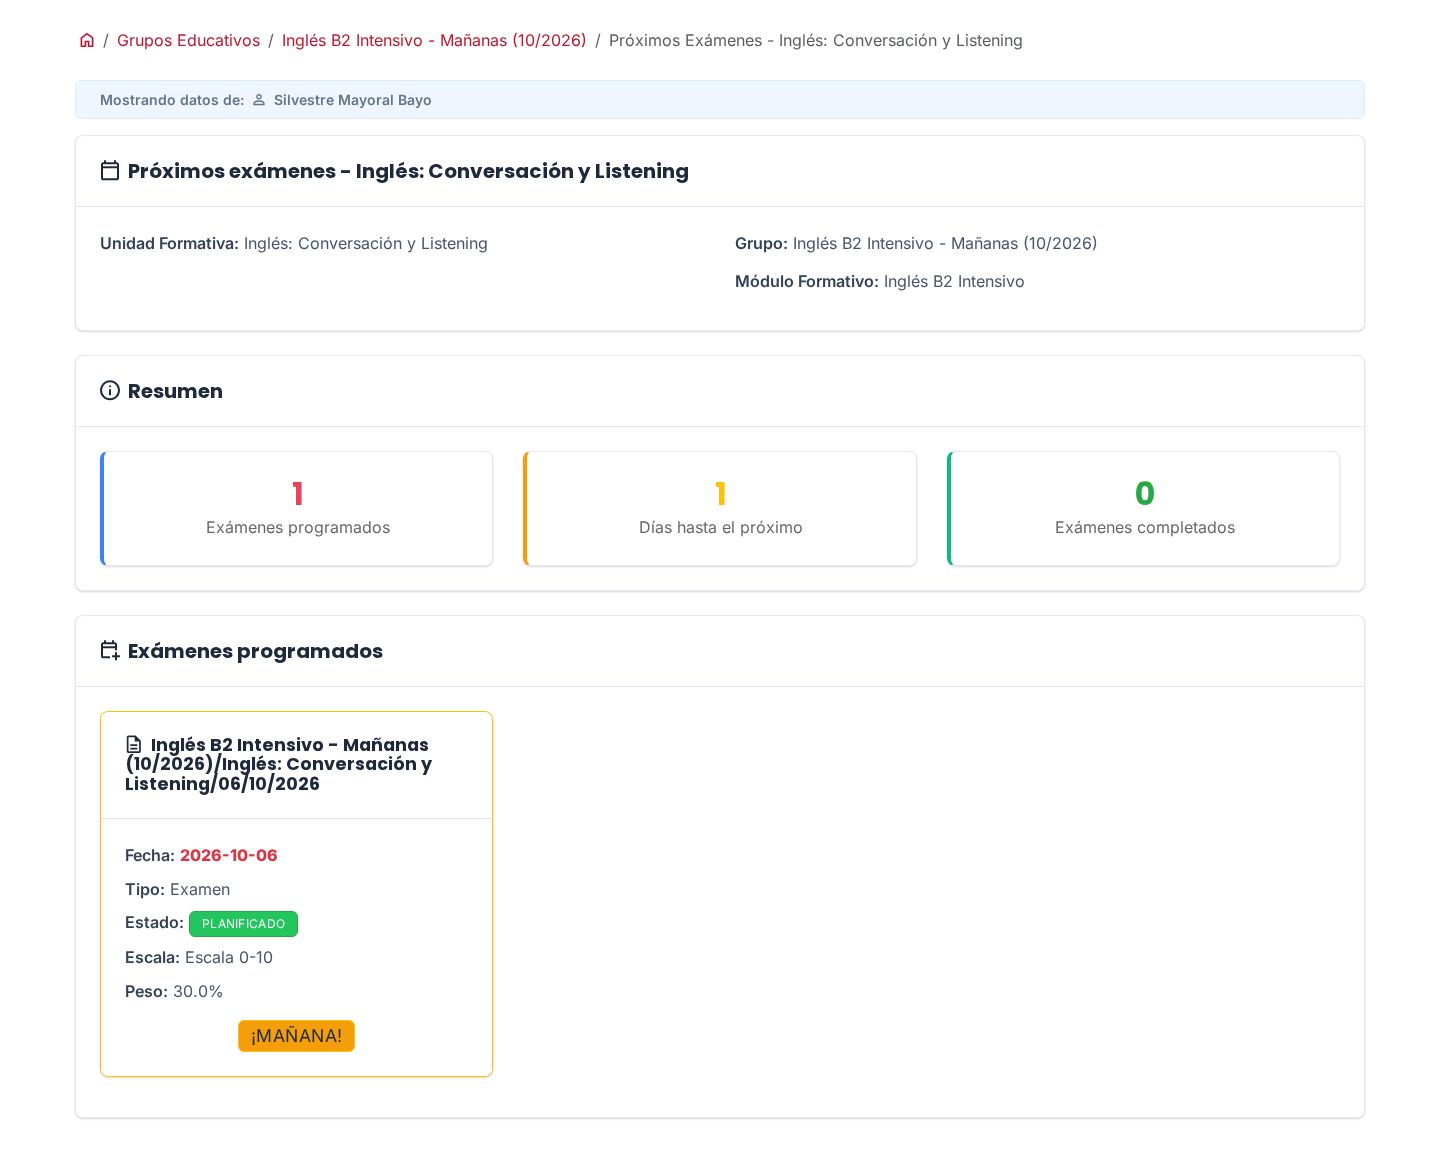
Task: Click the current breadcrumb Próximos Exámenes text
Action: pos(816,40)
